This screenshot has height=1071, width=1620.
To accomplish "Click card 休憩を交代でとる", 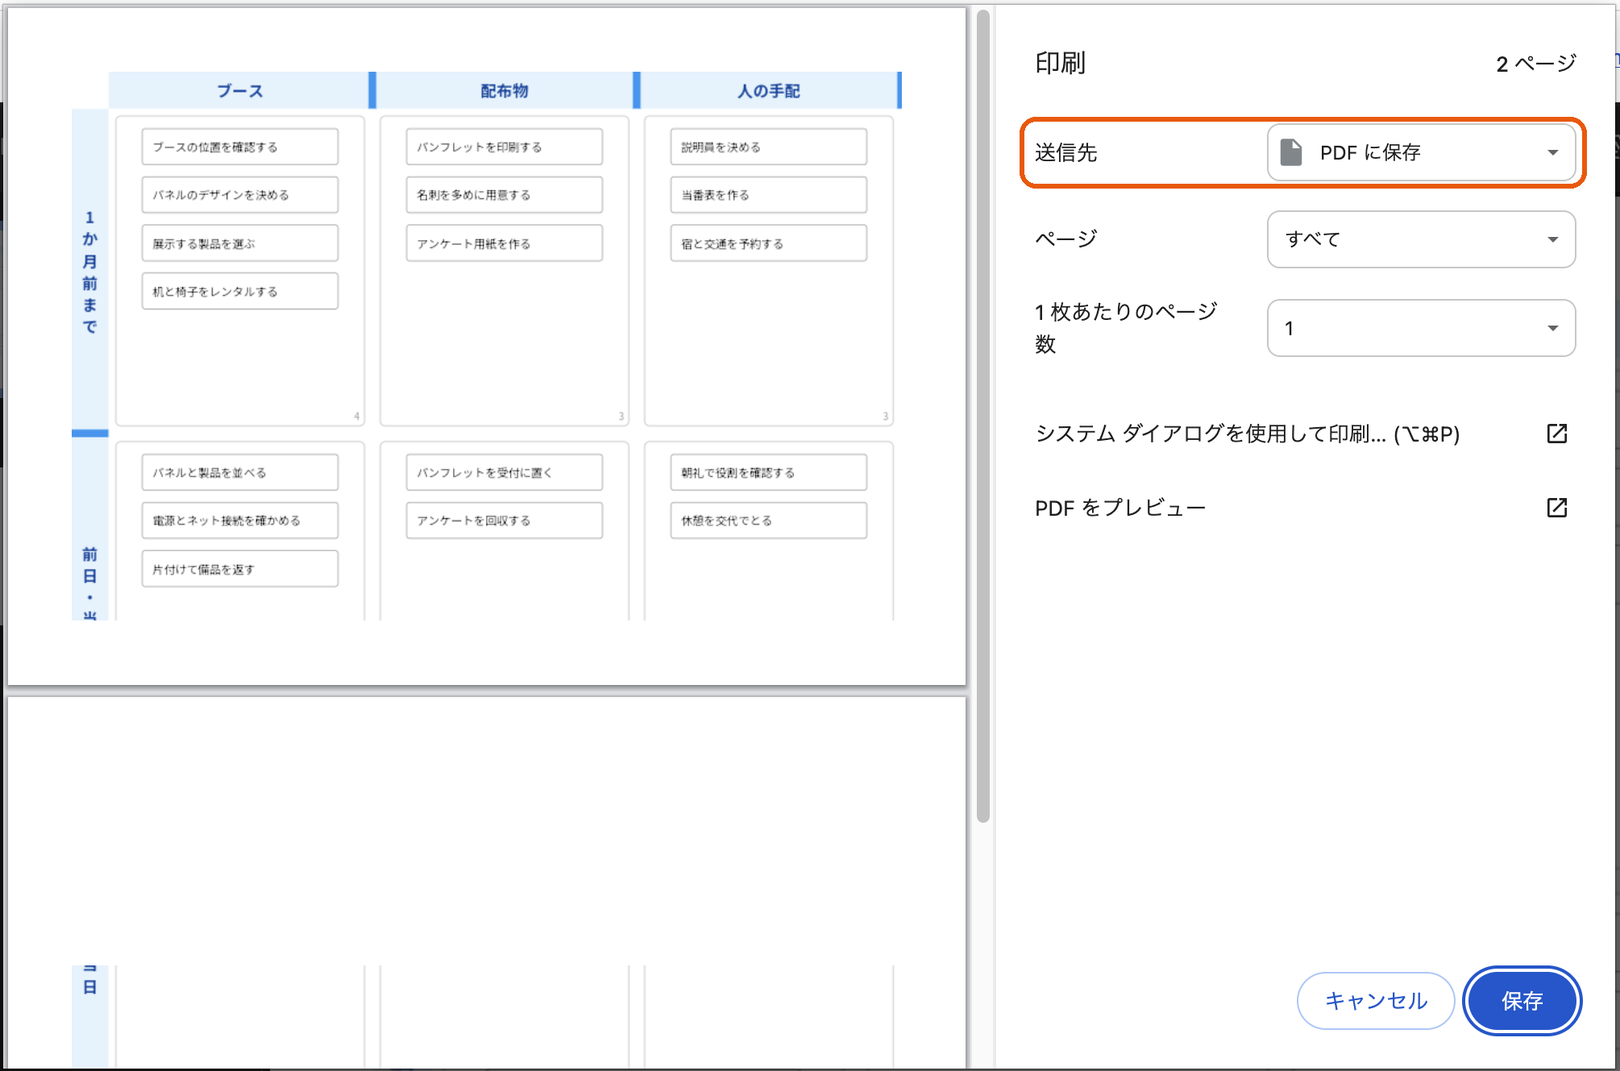I will tap(768, 520).
